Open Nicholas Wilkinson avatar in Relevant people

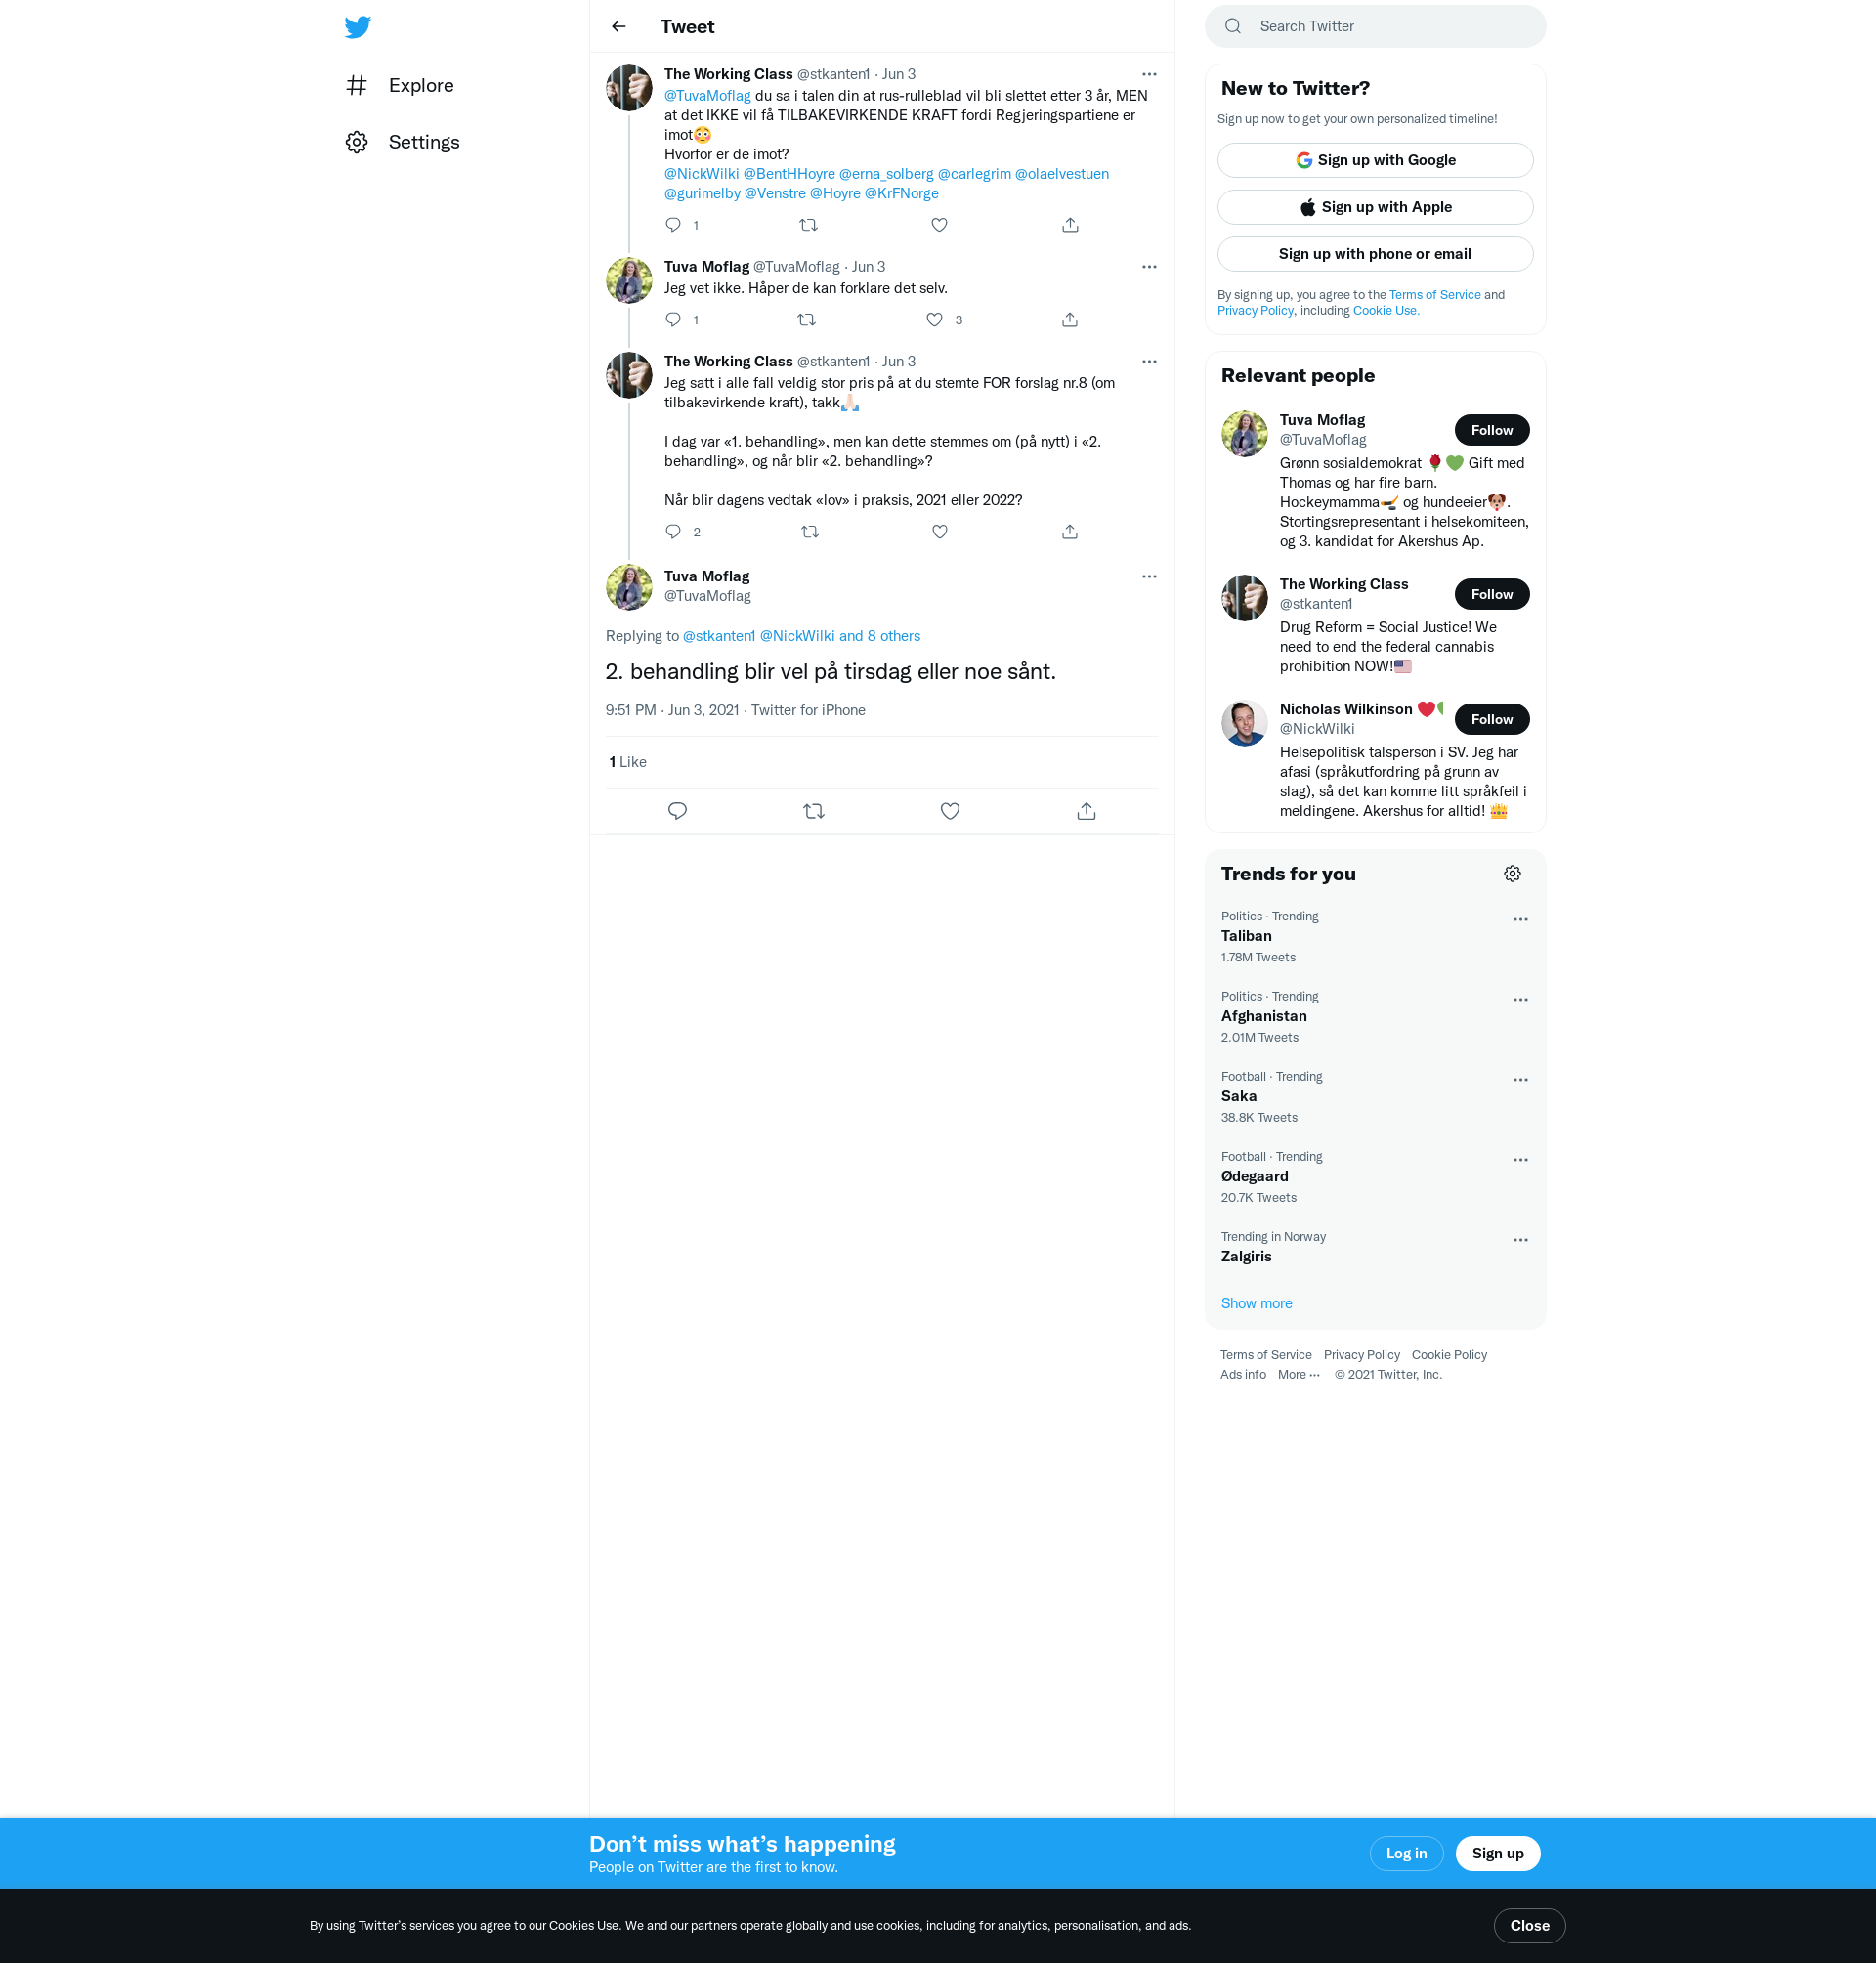[x=1244, y=723]
